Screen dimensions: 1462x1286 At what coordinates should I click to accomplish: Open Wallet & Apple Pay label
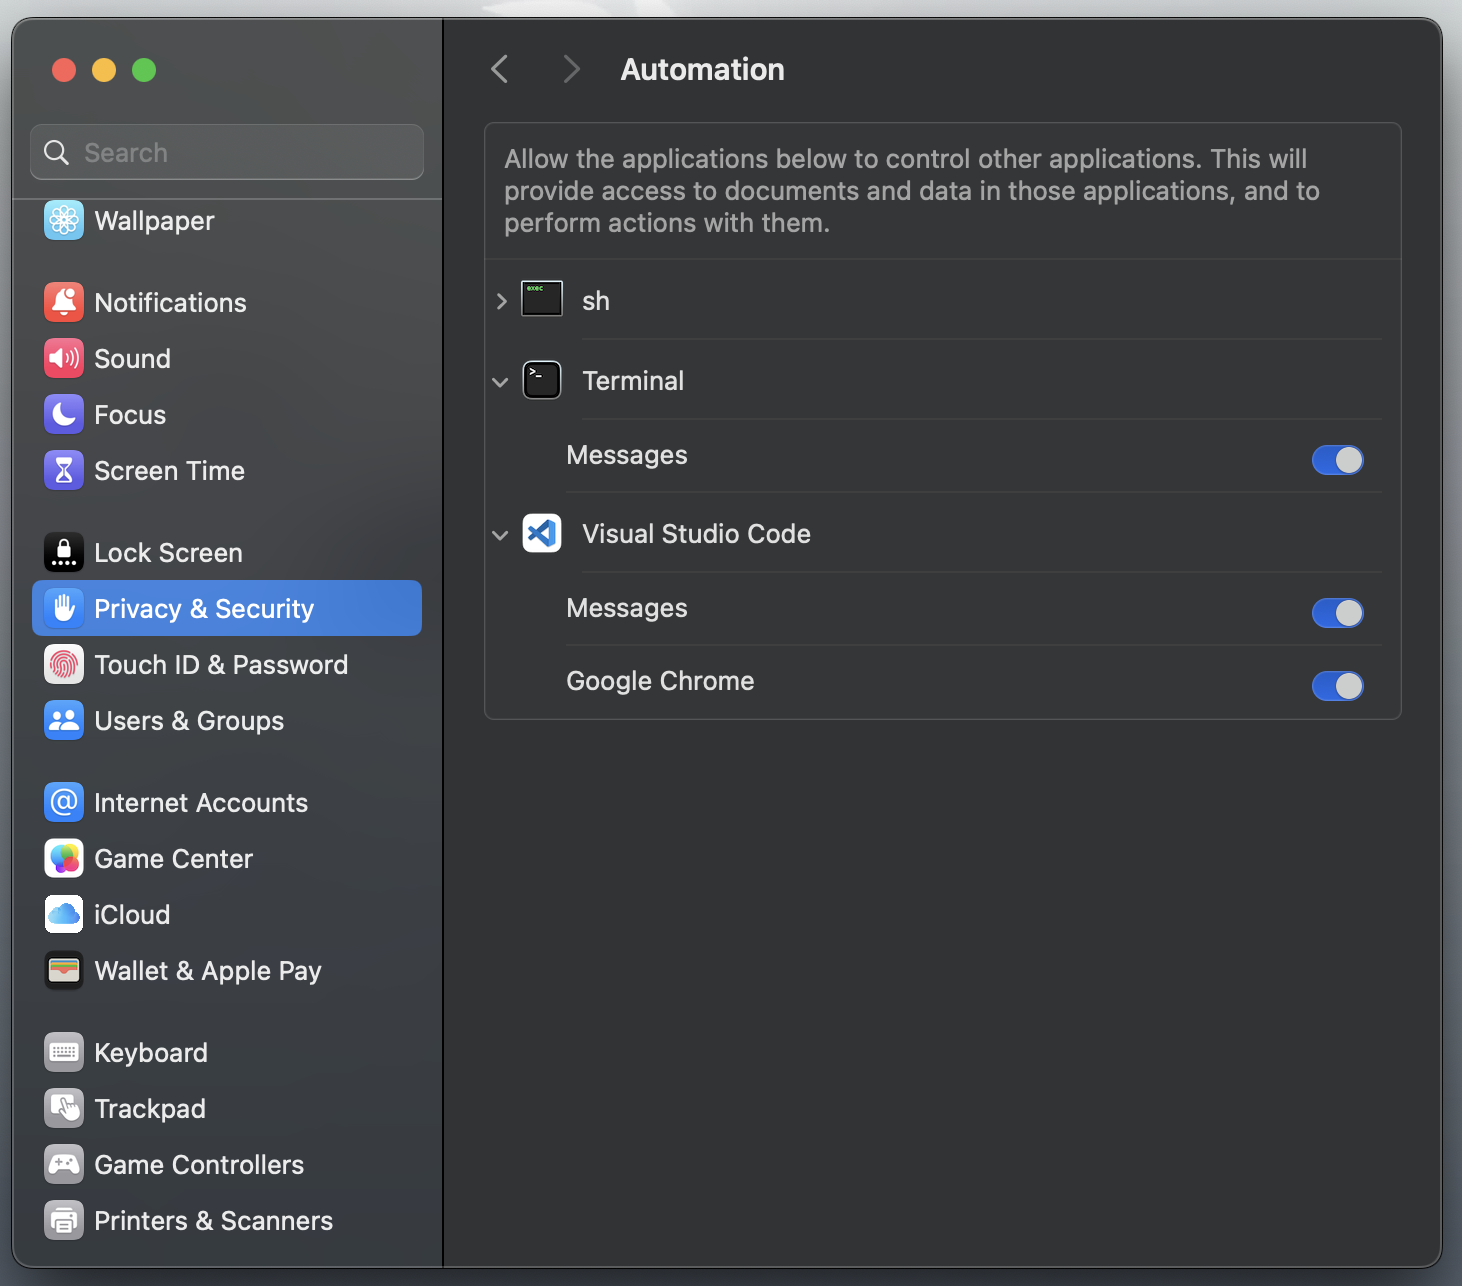point(208,971)
